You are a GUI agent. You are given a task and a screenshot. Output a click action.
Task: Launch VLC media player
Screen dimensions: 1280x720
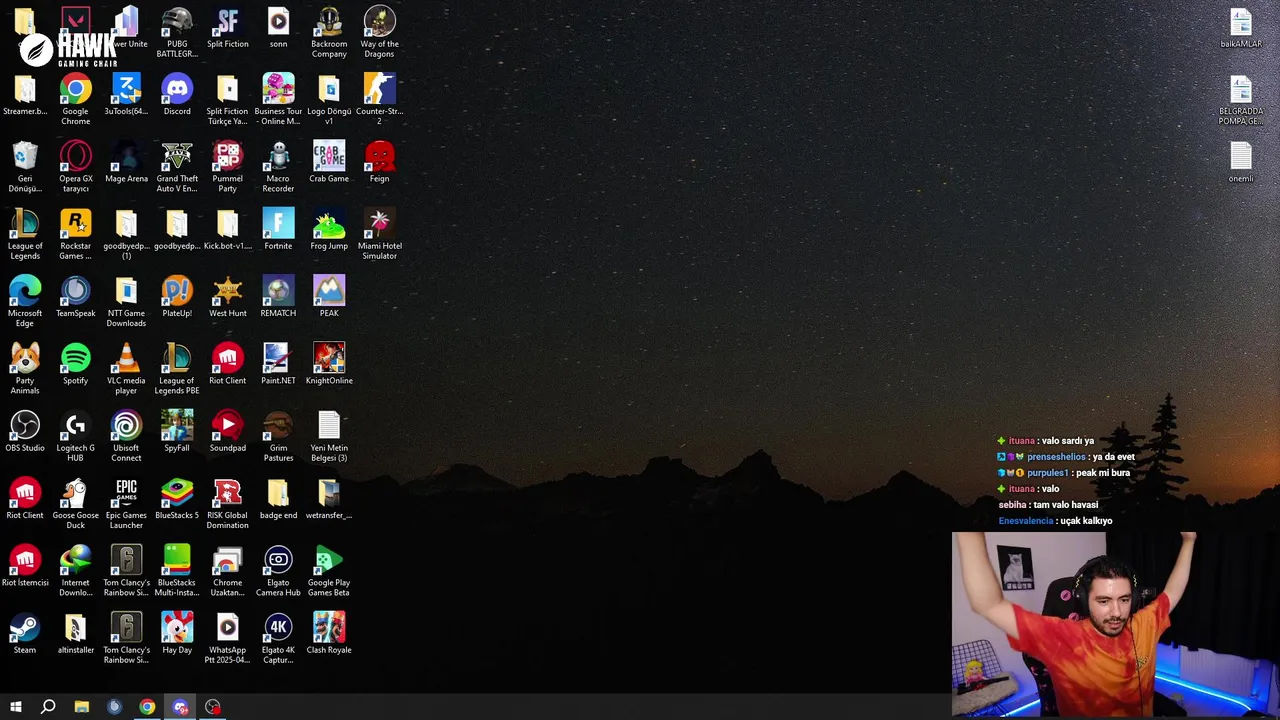pyautogui.click(x=126, y=359)
